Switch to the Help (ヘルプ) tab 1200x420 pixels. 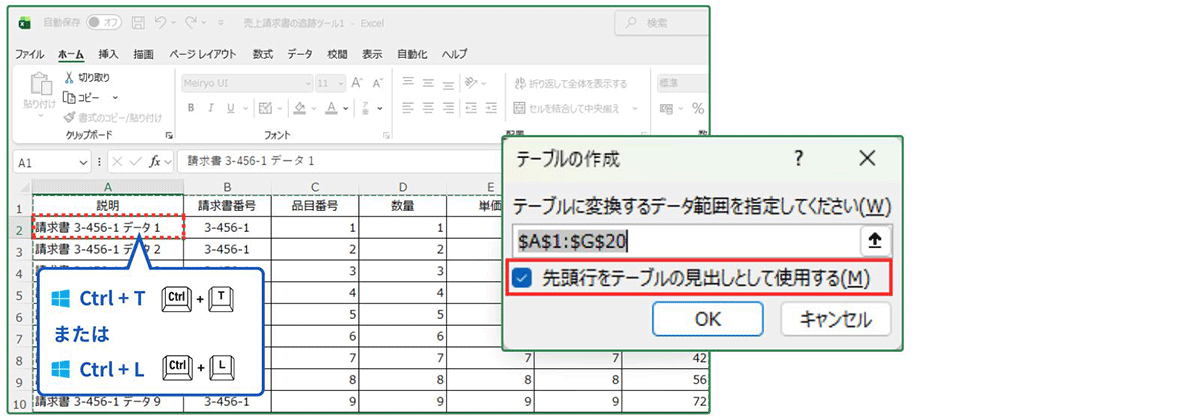pyautogui.click(x=454, y=54)
